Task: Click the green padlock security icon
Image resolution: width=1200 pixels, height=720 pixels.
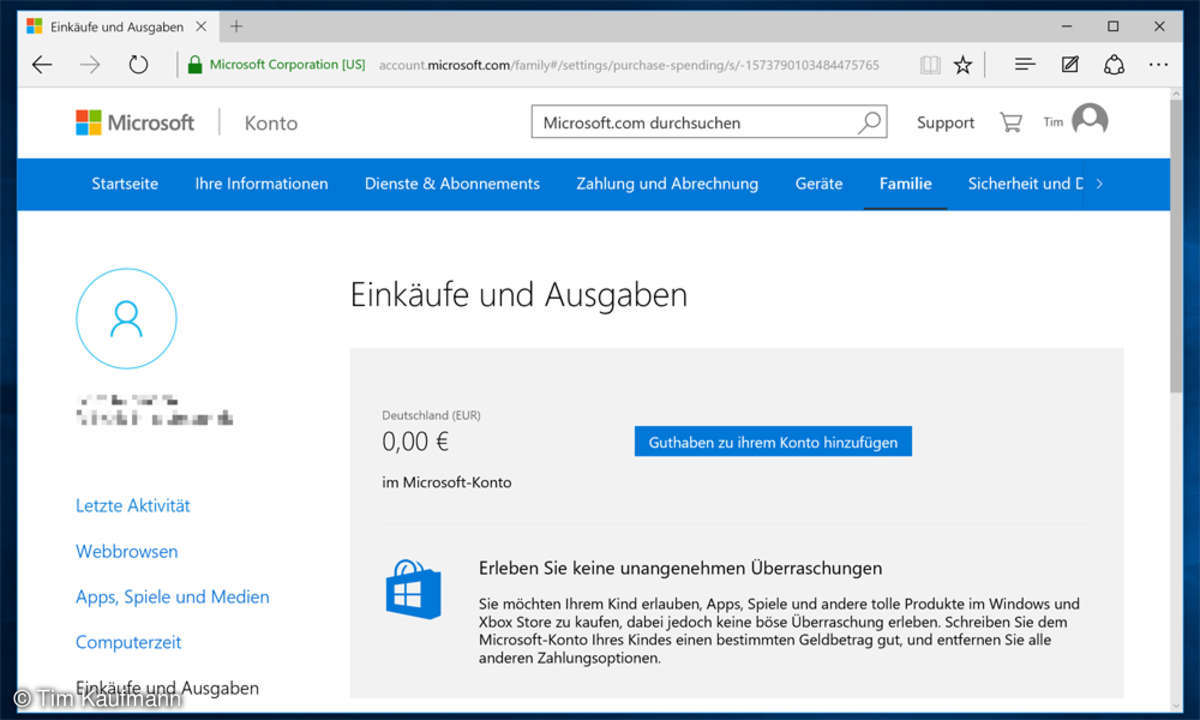Action: [x=195, y=65]
